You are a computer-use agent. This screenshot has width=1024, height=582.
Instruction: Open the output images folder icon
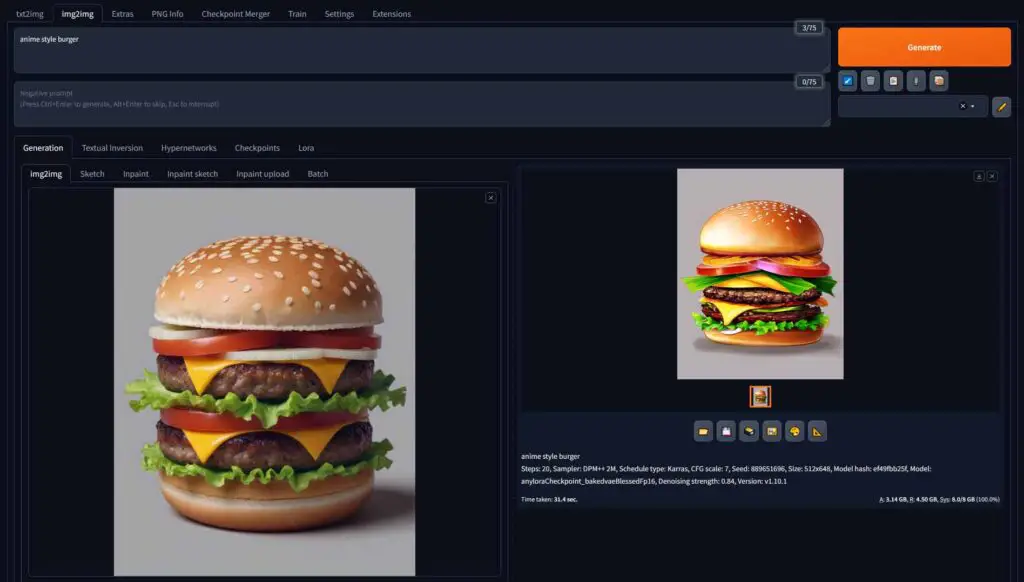click(x=703, y=431)
